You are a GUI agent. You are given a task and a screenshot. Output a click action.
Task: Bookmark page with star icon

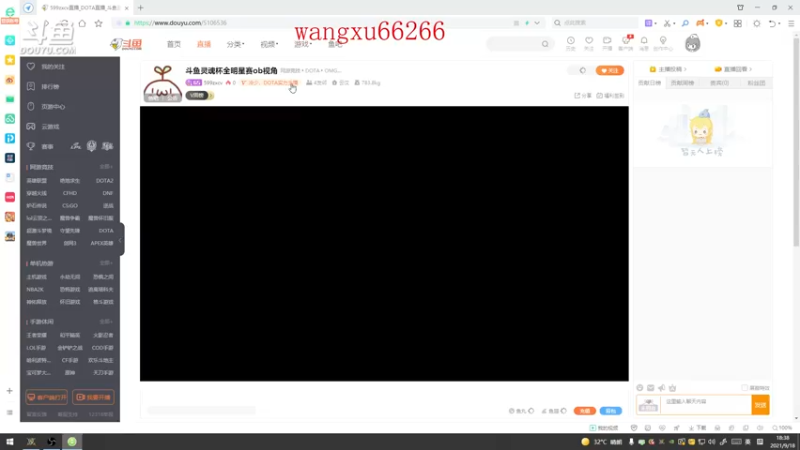98,23
